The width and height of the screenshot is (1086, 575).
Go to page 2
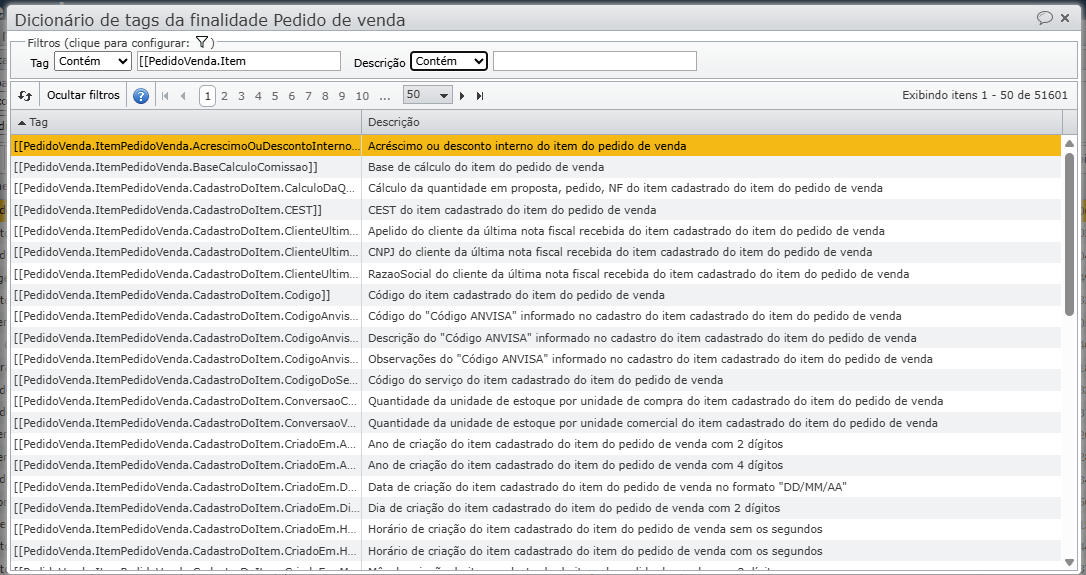click(x=224, y=96)
